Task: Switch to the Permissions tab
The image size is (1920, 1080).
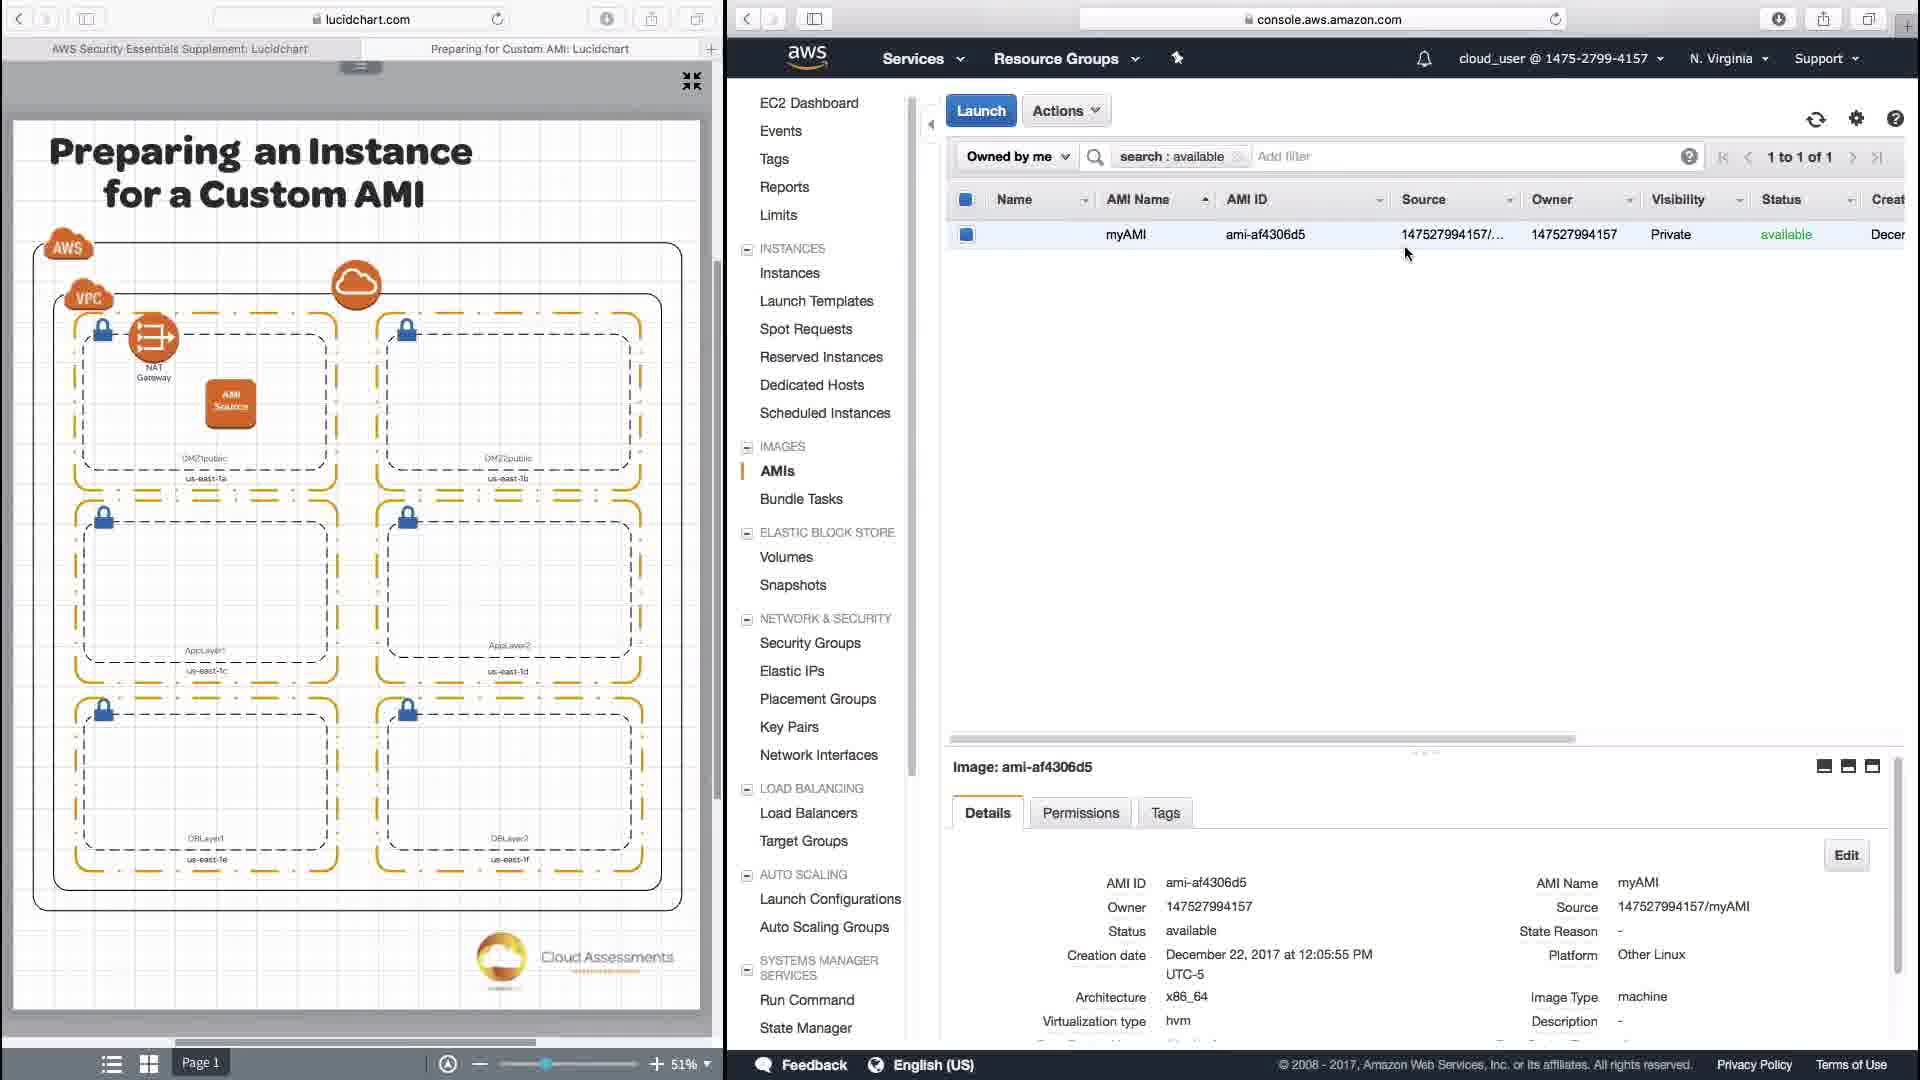Action: coord(1080,813)
